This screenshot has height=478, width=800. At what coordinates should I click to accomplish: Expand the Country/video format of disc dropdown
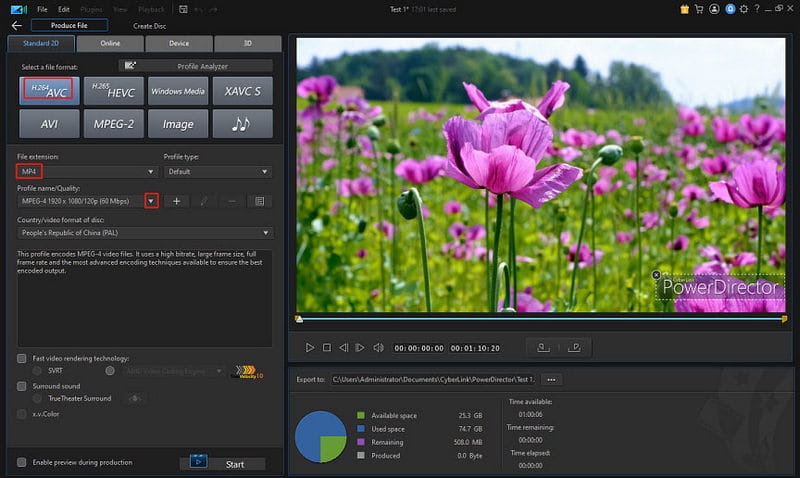pos(145,232)
